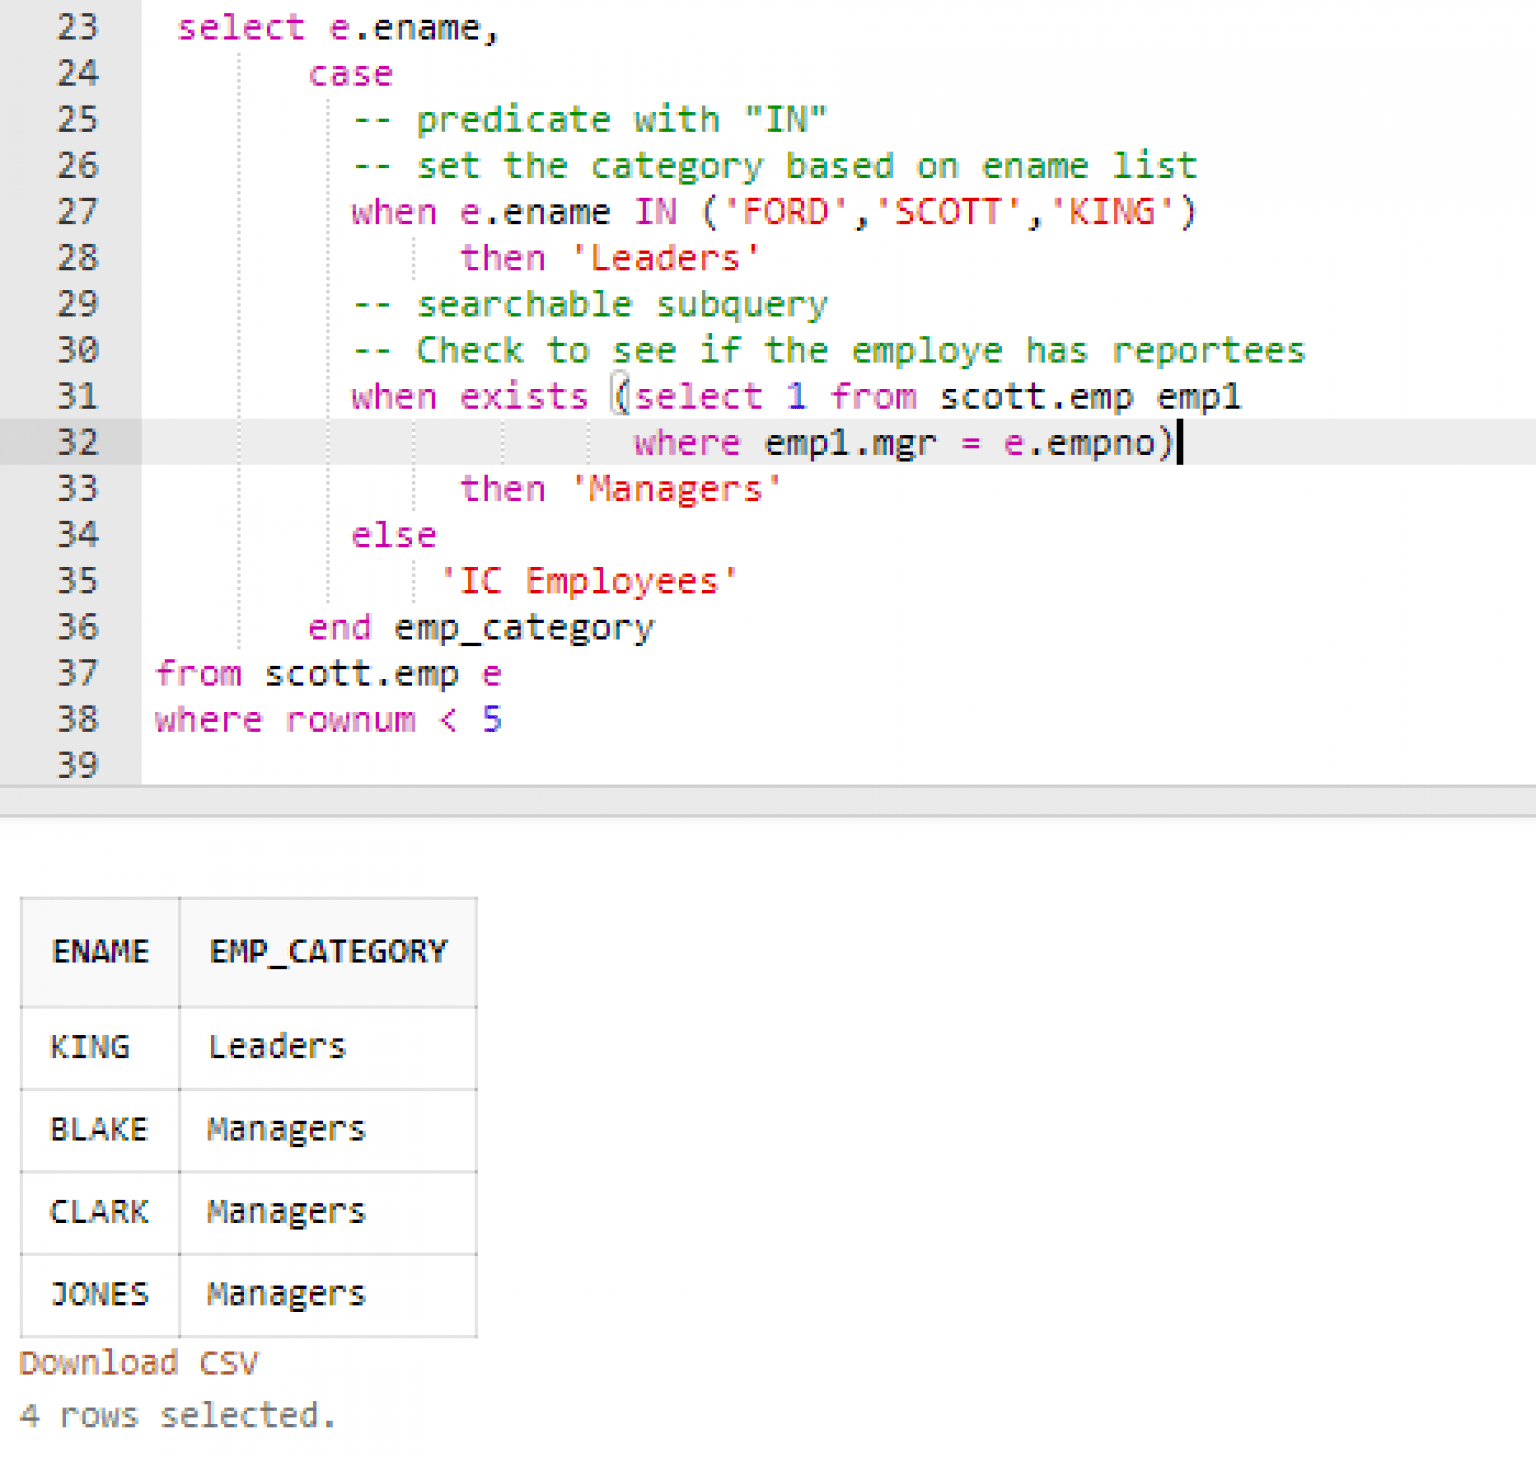Click the 'Leaders' string literal on line 28
The width and height of the screenshot is (1536, 1457).
[x=665, y=257]
